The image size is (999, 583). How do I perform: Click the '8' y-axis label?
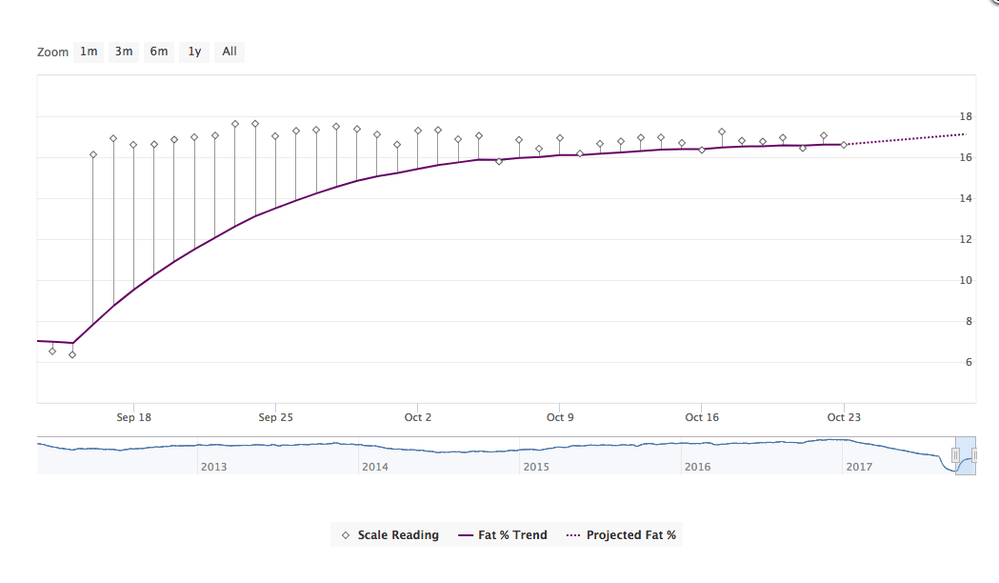point(969,321)
